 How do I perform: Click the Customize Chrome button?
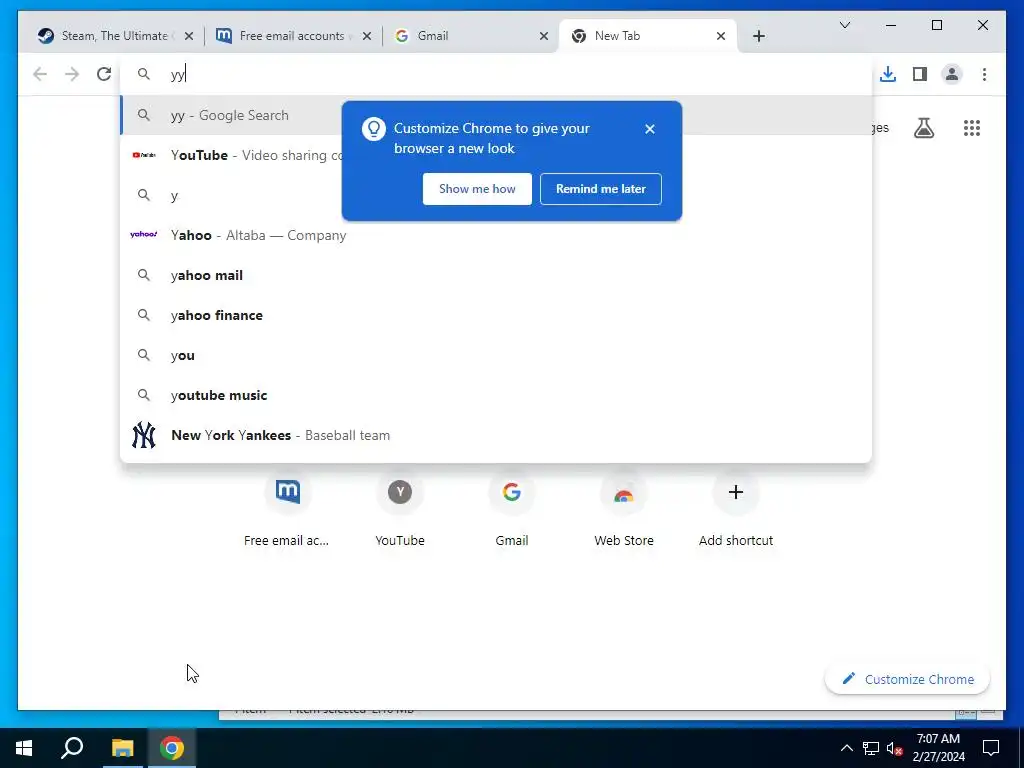click(x=908, y=679)
